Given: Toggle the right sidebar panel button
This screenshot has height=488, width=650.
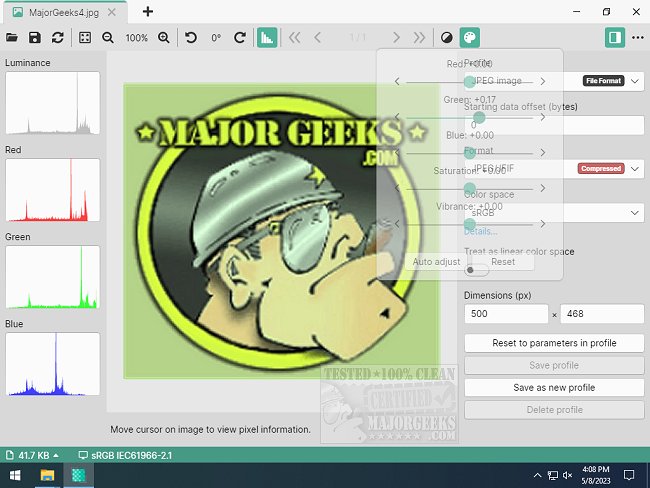Looking at the screenshot, I should (614, 37).
